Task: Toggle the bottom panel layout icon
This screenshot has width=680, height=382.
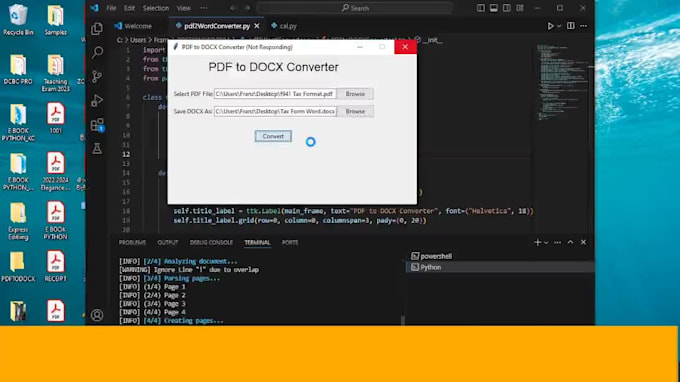Action: coord(494,8)
